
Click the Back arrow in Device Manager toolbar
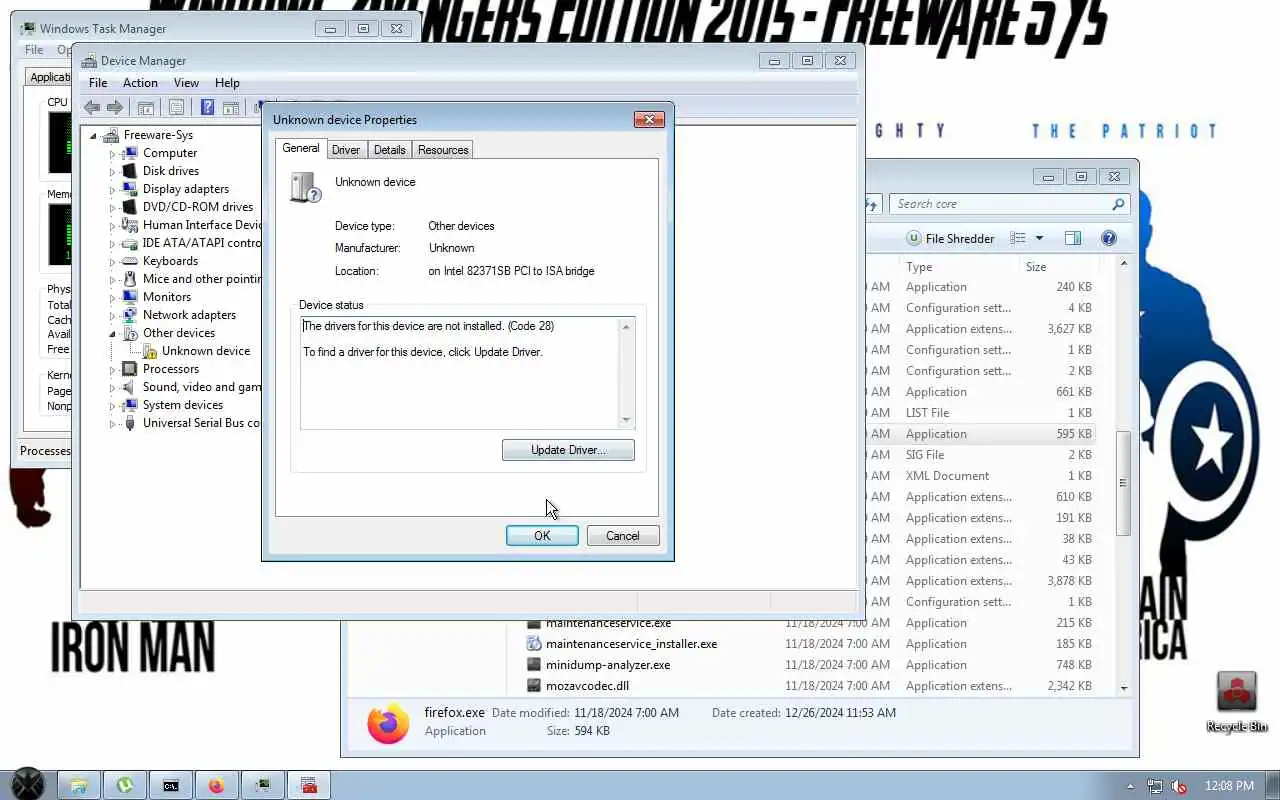point(92,108)
